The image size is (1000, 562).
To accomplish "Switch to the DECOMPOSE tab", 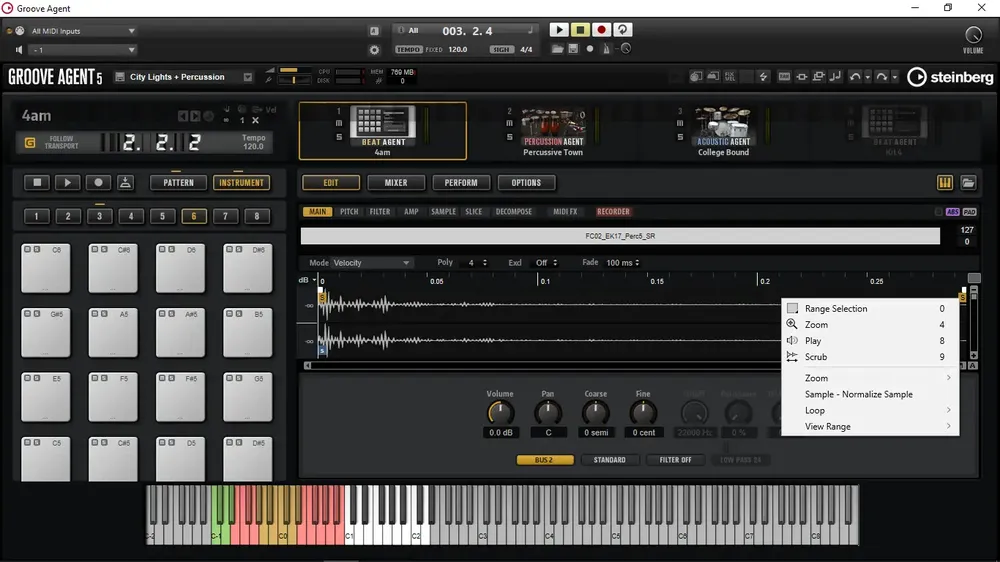I will (x=513, y=212).
